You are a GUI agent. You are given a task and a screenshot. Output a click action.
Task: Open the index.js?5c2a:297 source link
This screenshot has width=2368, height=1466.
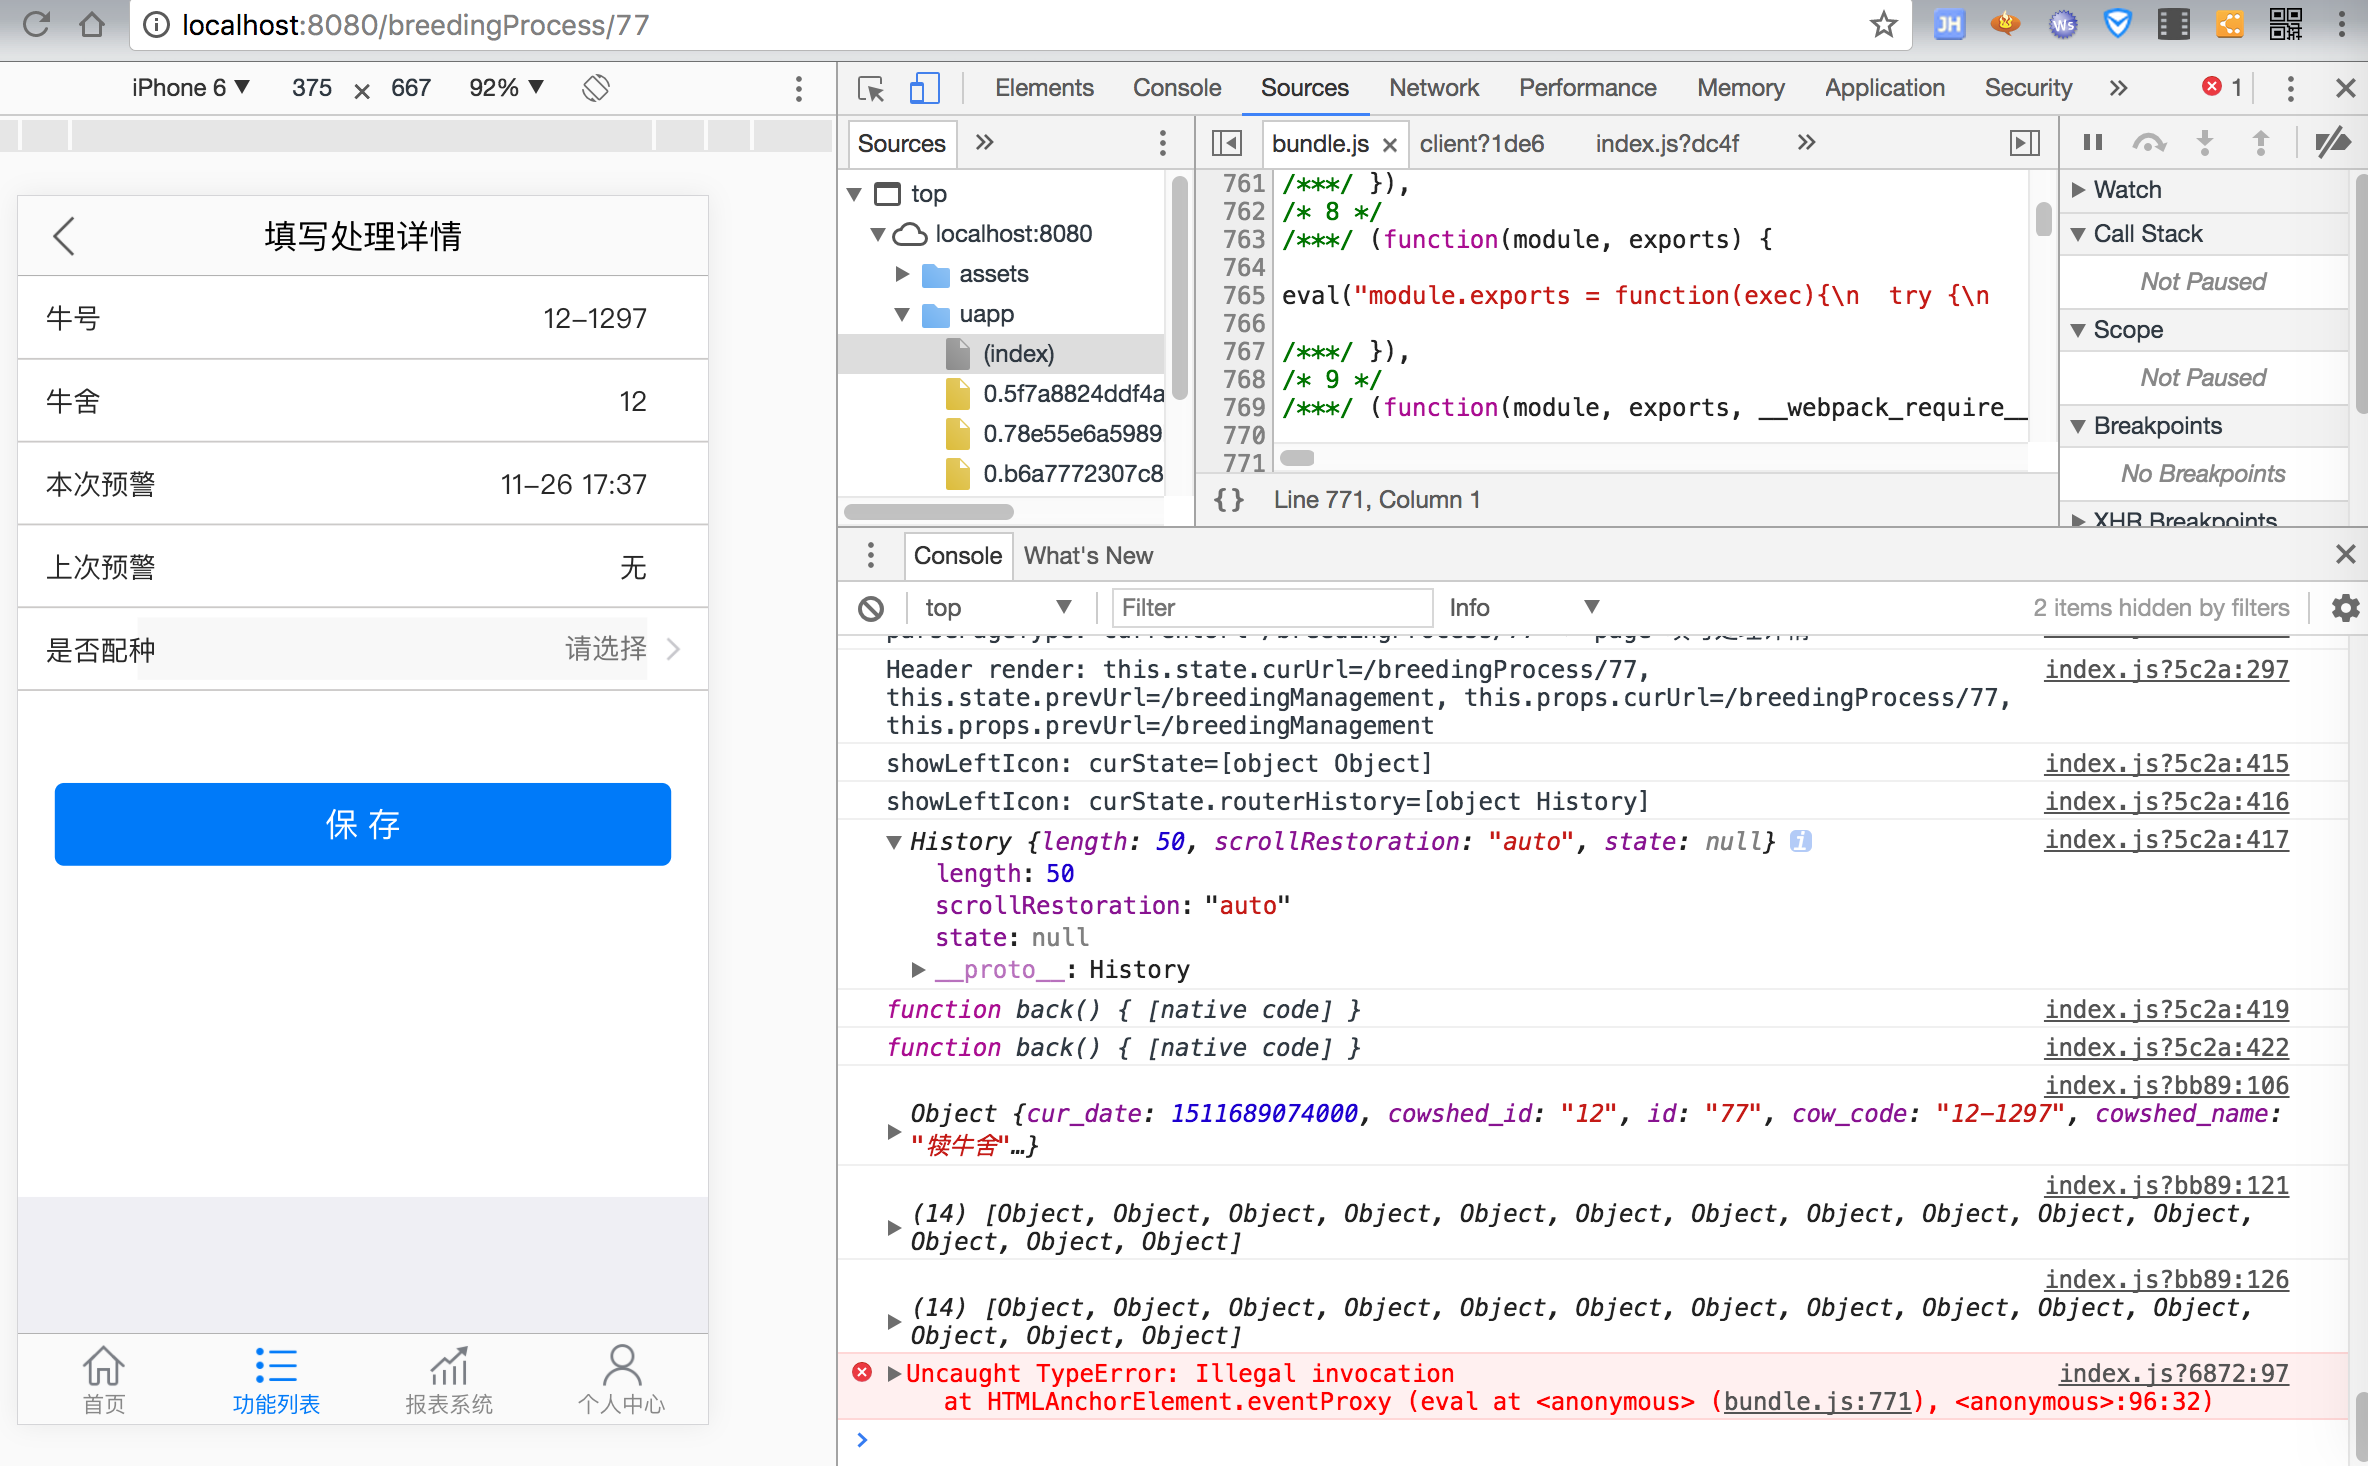tap(2166, 669)
